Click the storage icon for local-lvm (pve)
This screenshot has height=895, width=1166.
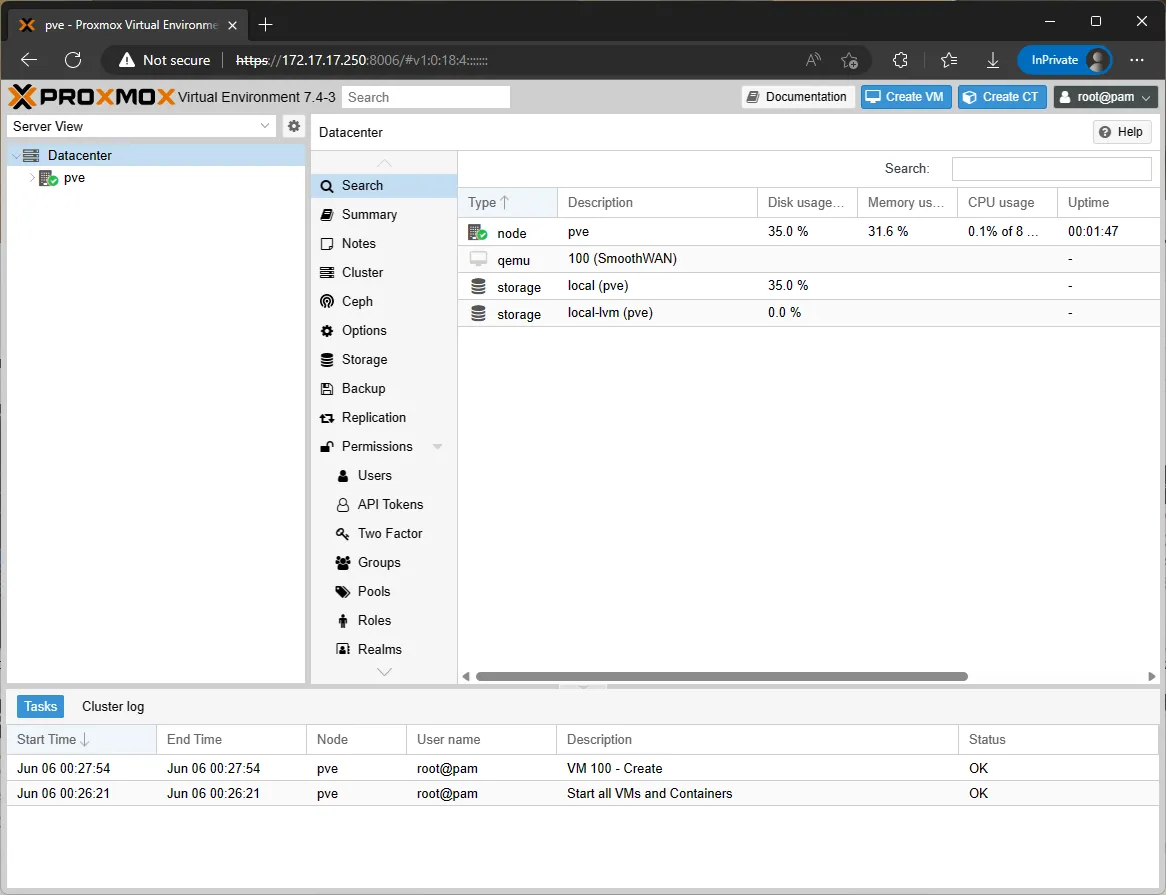click(478, 314)
